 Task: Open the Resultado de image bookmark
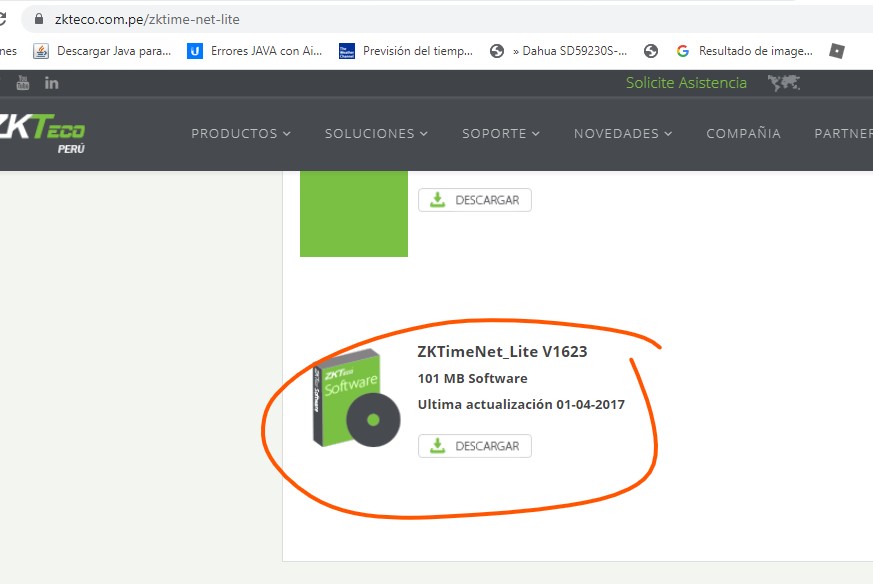[744, 51]
